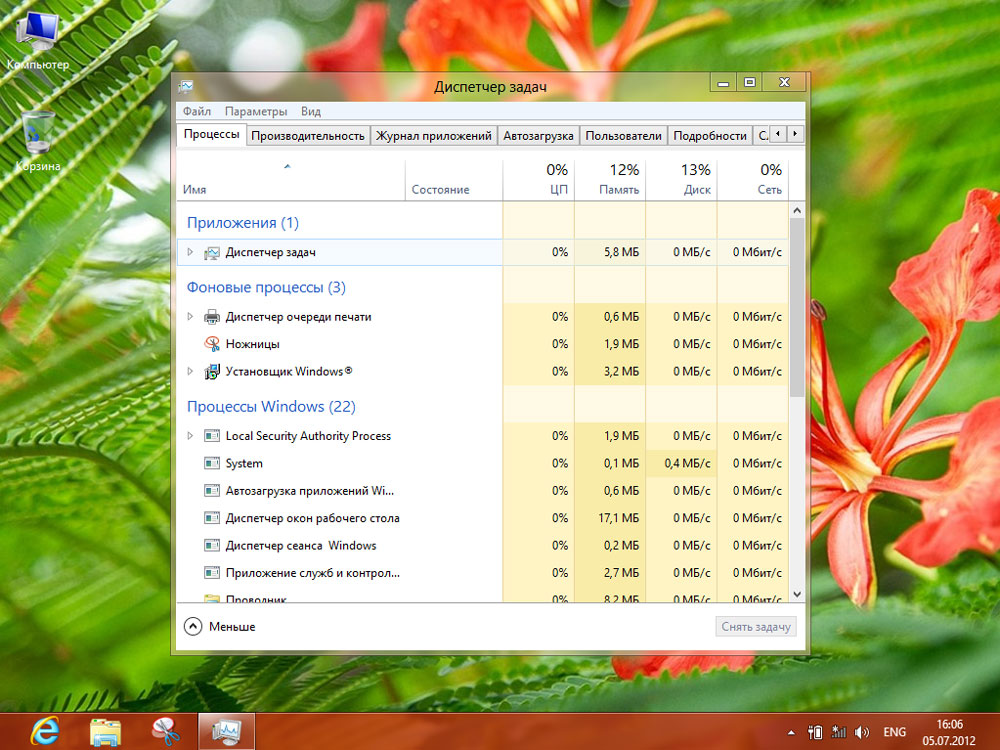Click the ENG language indicator

893,732
